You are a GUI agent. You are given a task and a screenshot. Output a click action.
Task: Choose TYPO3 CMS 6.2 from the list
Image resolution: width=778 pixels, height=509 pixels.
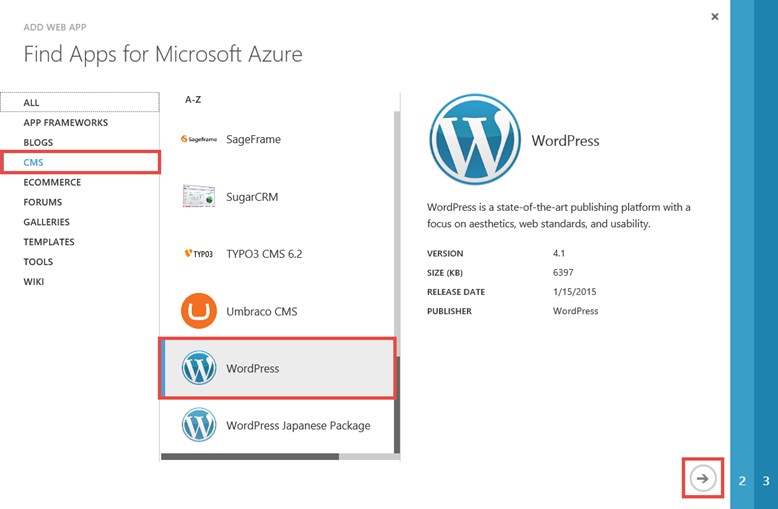(x=277, y=254)
